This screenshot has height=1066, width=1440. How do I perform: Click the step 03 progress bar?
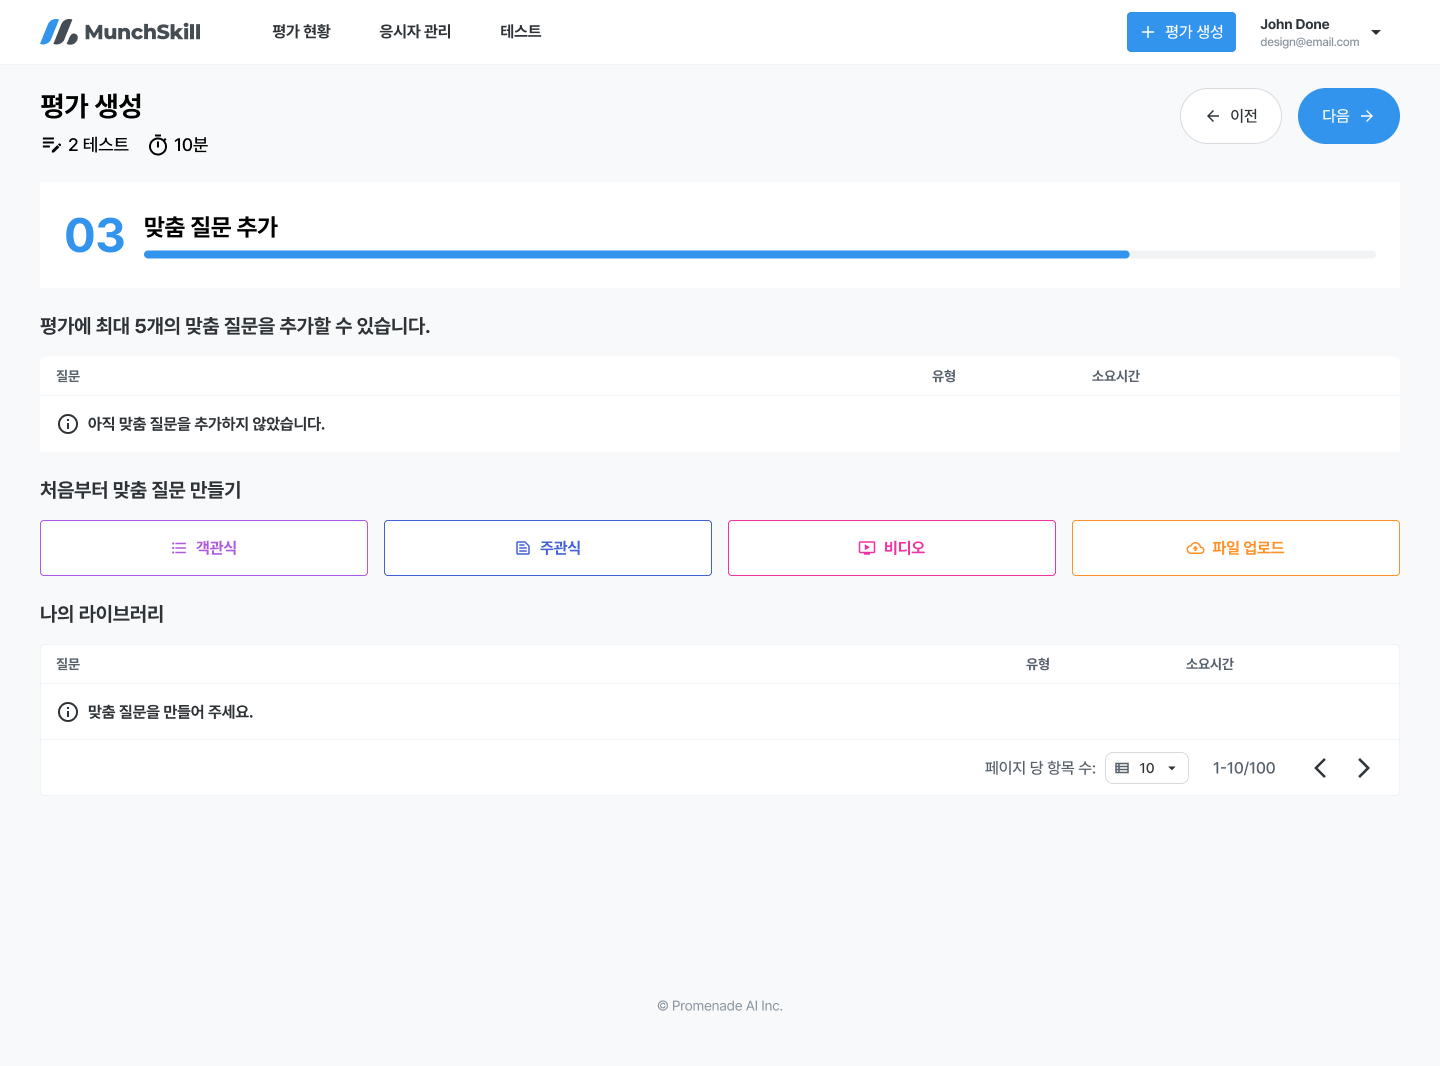pyautogui.click(x=759, y=255)
